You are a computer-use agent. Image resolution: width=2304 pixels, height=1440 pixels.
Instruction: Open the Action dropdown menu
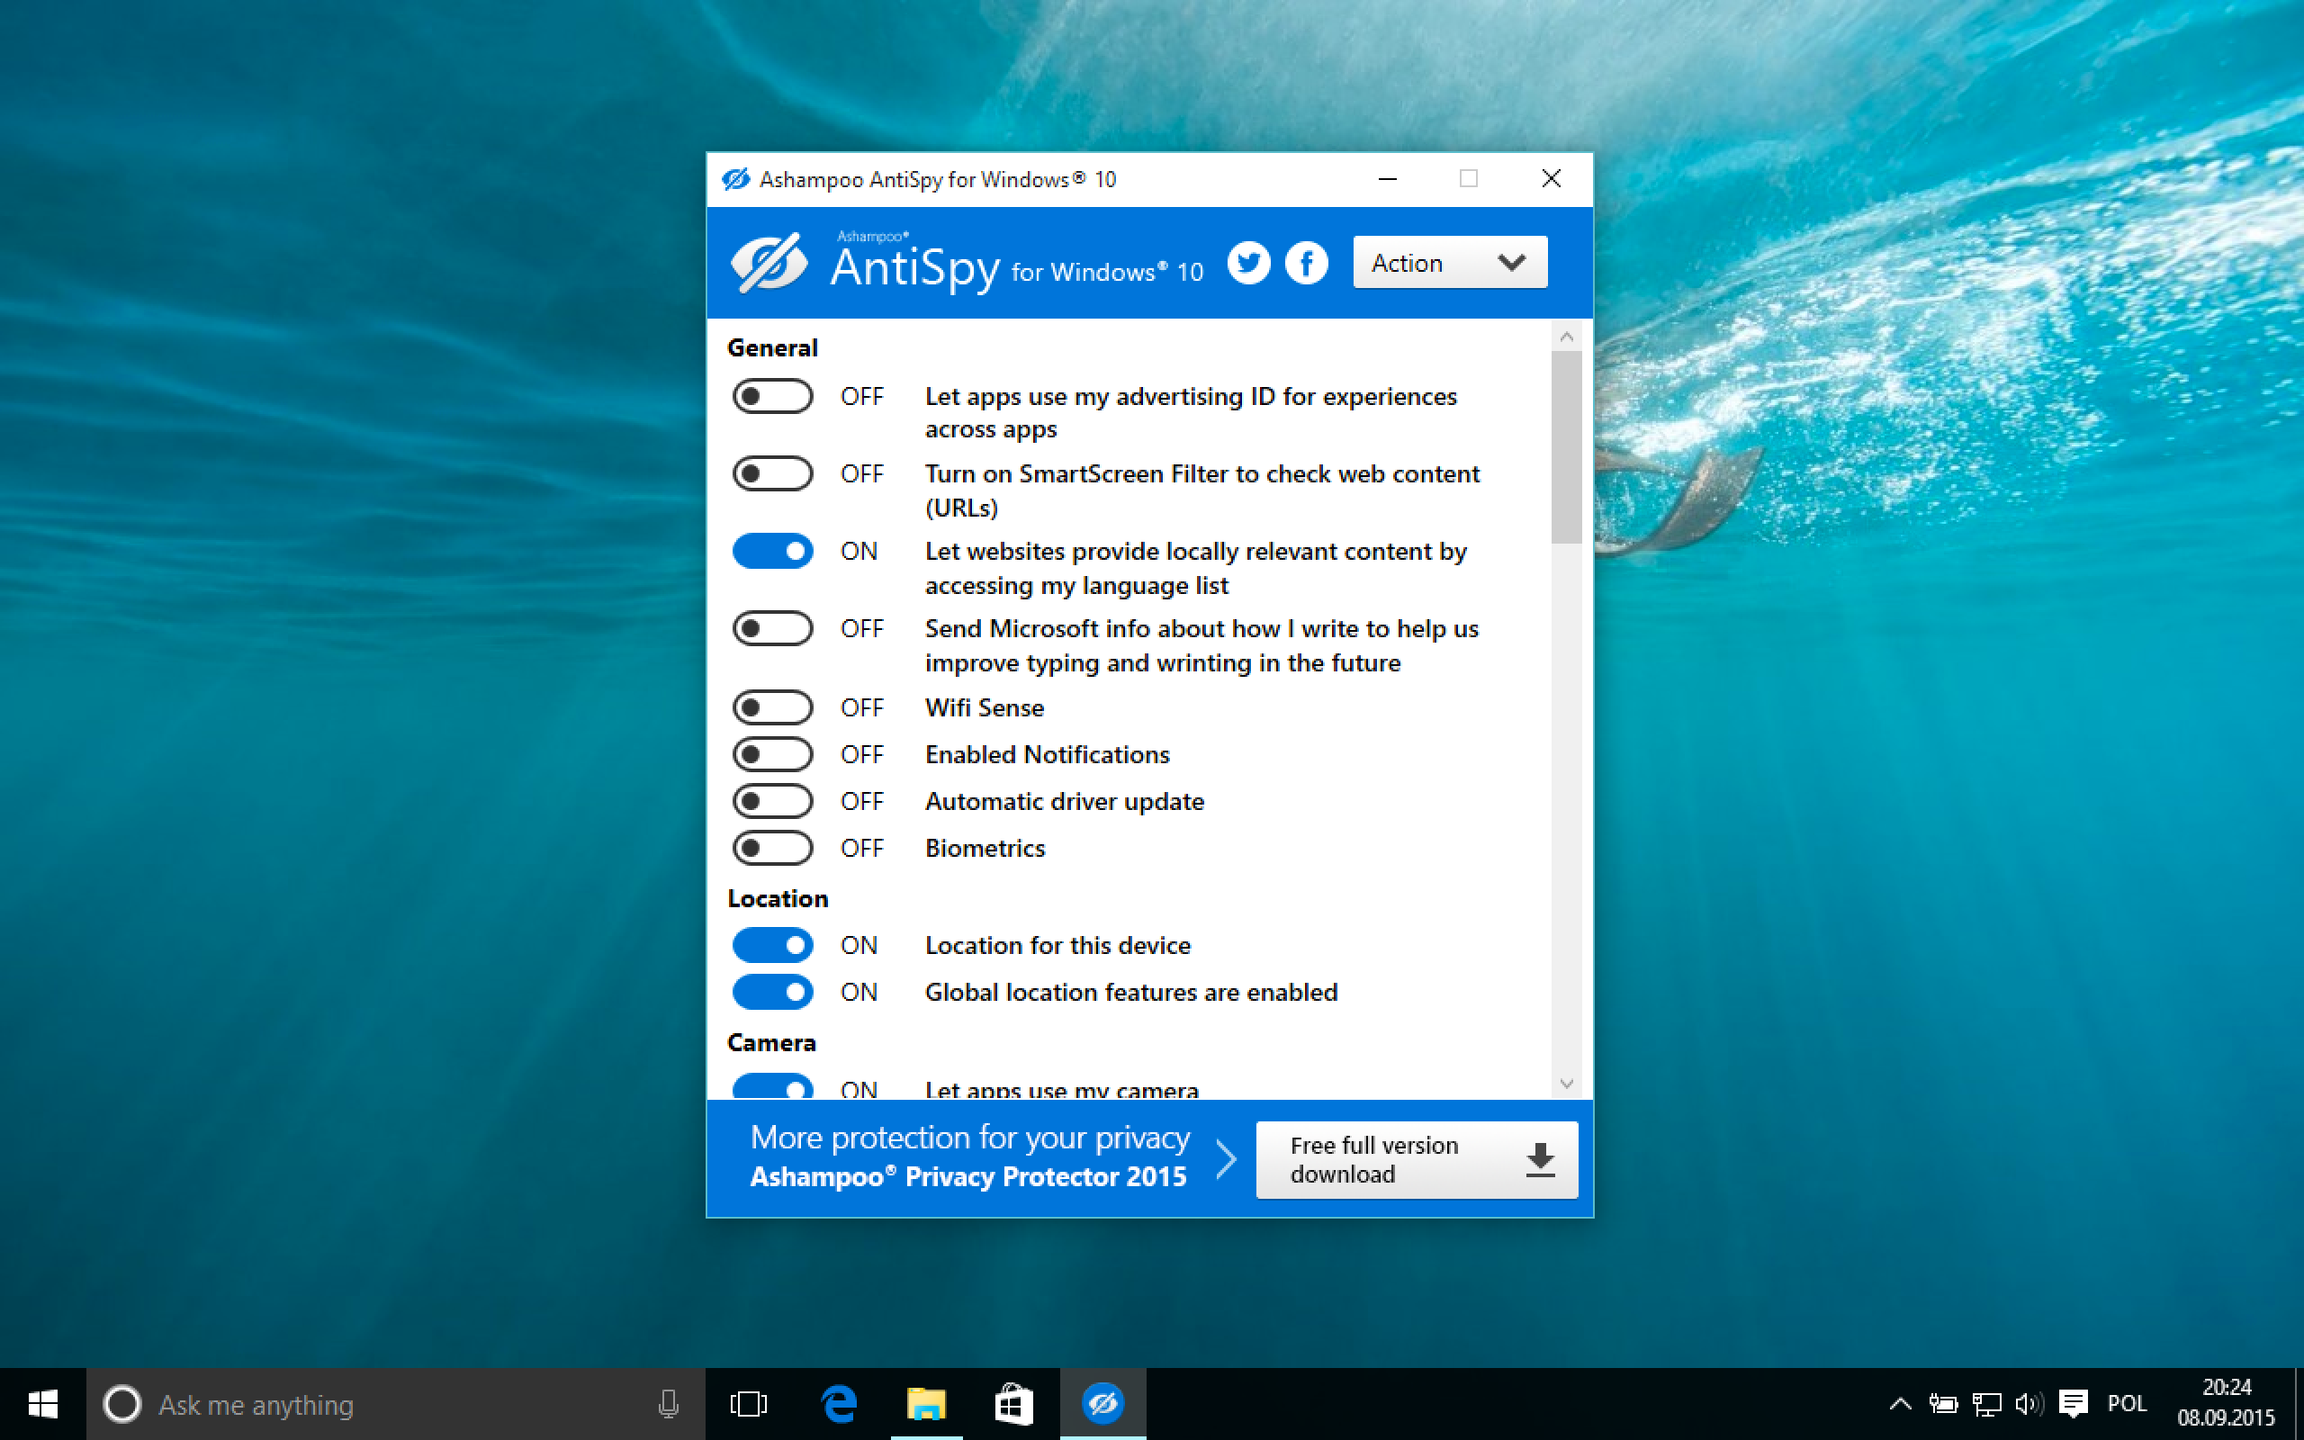point(1450,262)
